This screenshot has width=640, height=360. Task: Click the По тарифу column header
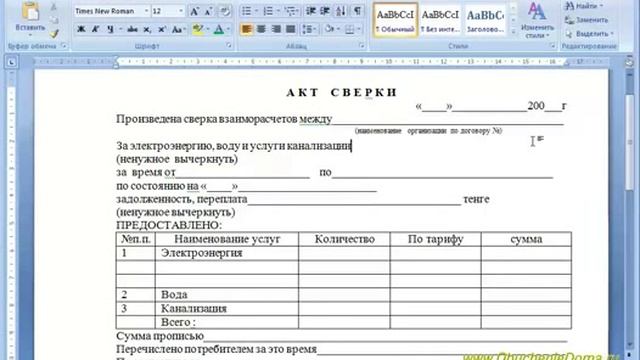(436, 239)
